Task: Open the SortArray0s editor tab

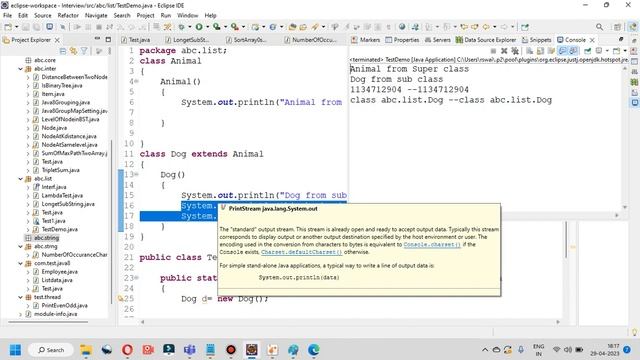Action: coord(246,40)
